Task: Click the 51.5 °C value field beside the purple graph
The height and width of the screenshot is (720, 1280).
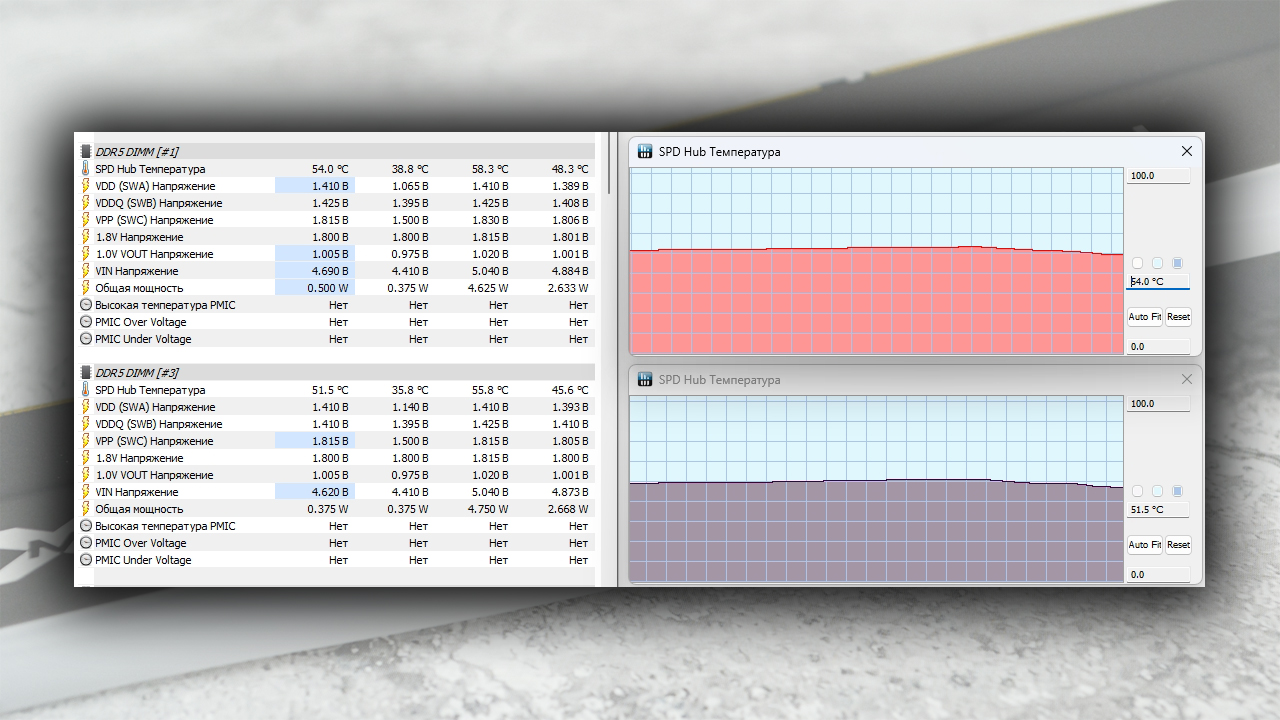Action: pos(1158,510)
